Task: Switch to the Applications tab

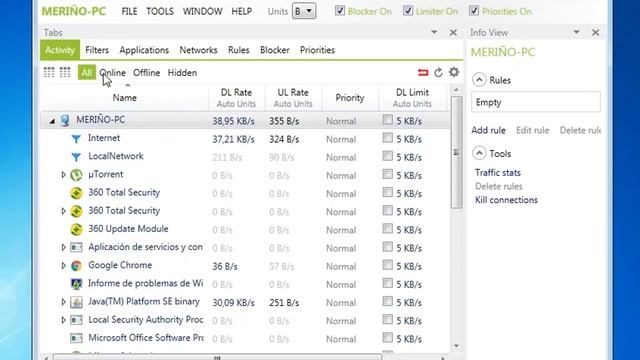Action: (144, 50)
